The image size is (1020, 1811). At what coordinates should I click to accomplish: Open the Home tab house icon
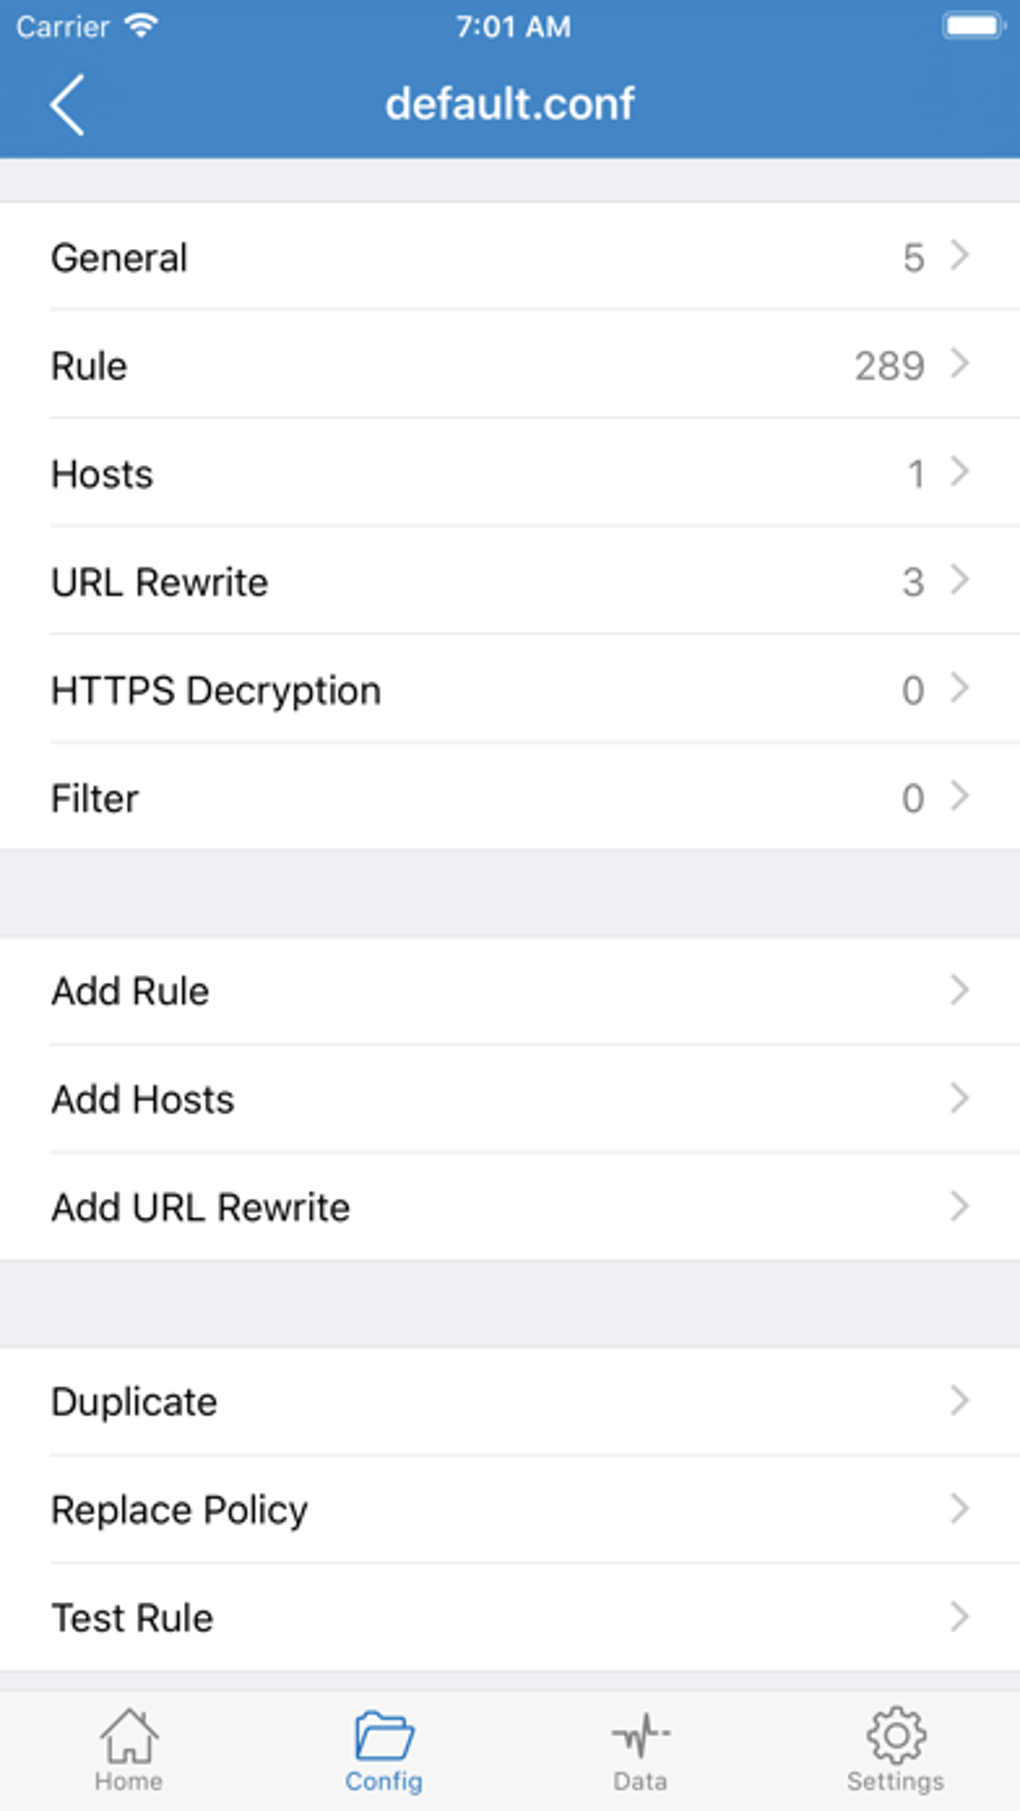(x=129, y=1736)
